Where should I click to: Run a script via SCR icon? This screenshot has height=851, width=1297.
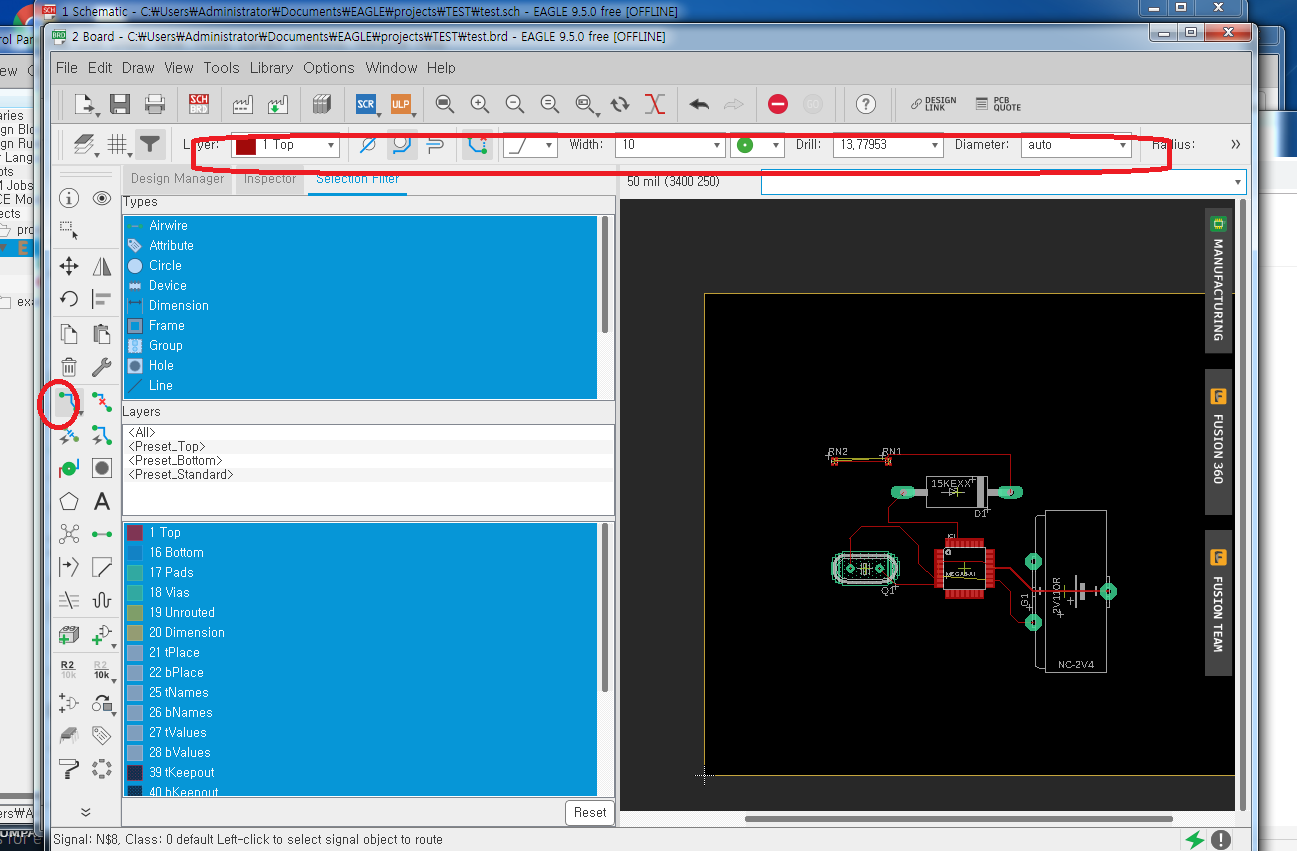point(366,104)
